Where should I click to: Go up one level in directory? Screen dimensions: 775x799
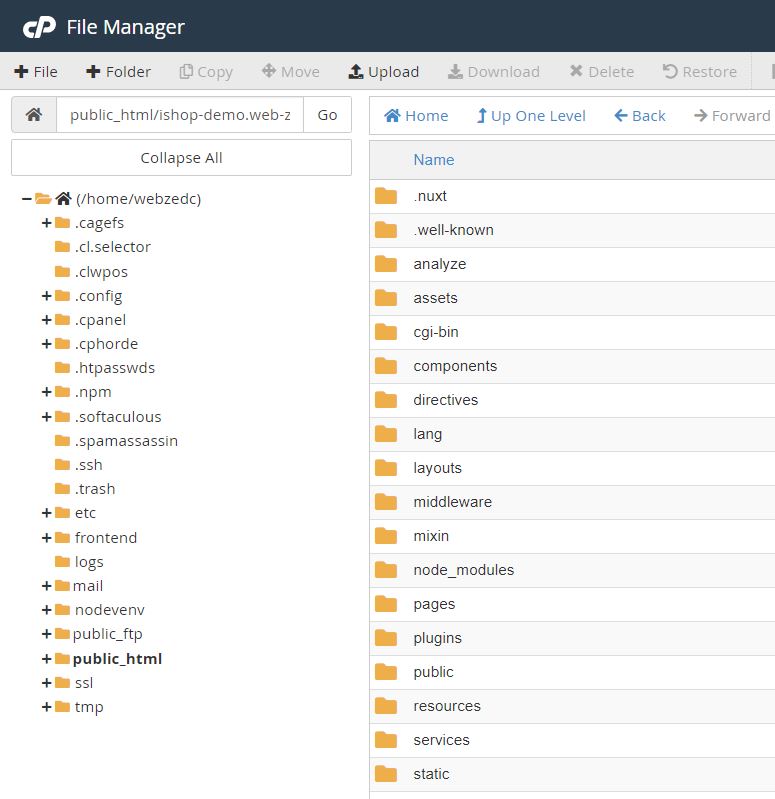coord(531,116)
